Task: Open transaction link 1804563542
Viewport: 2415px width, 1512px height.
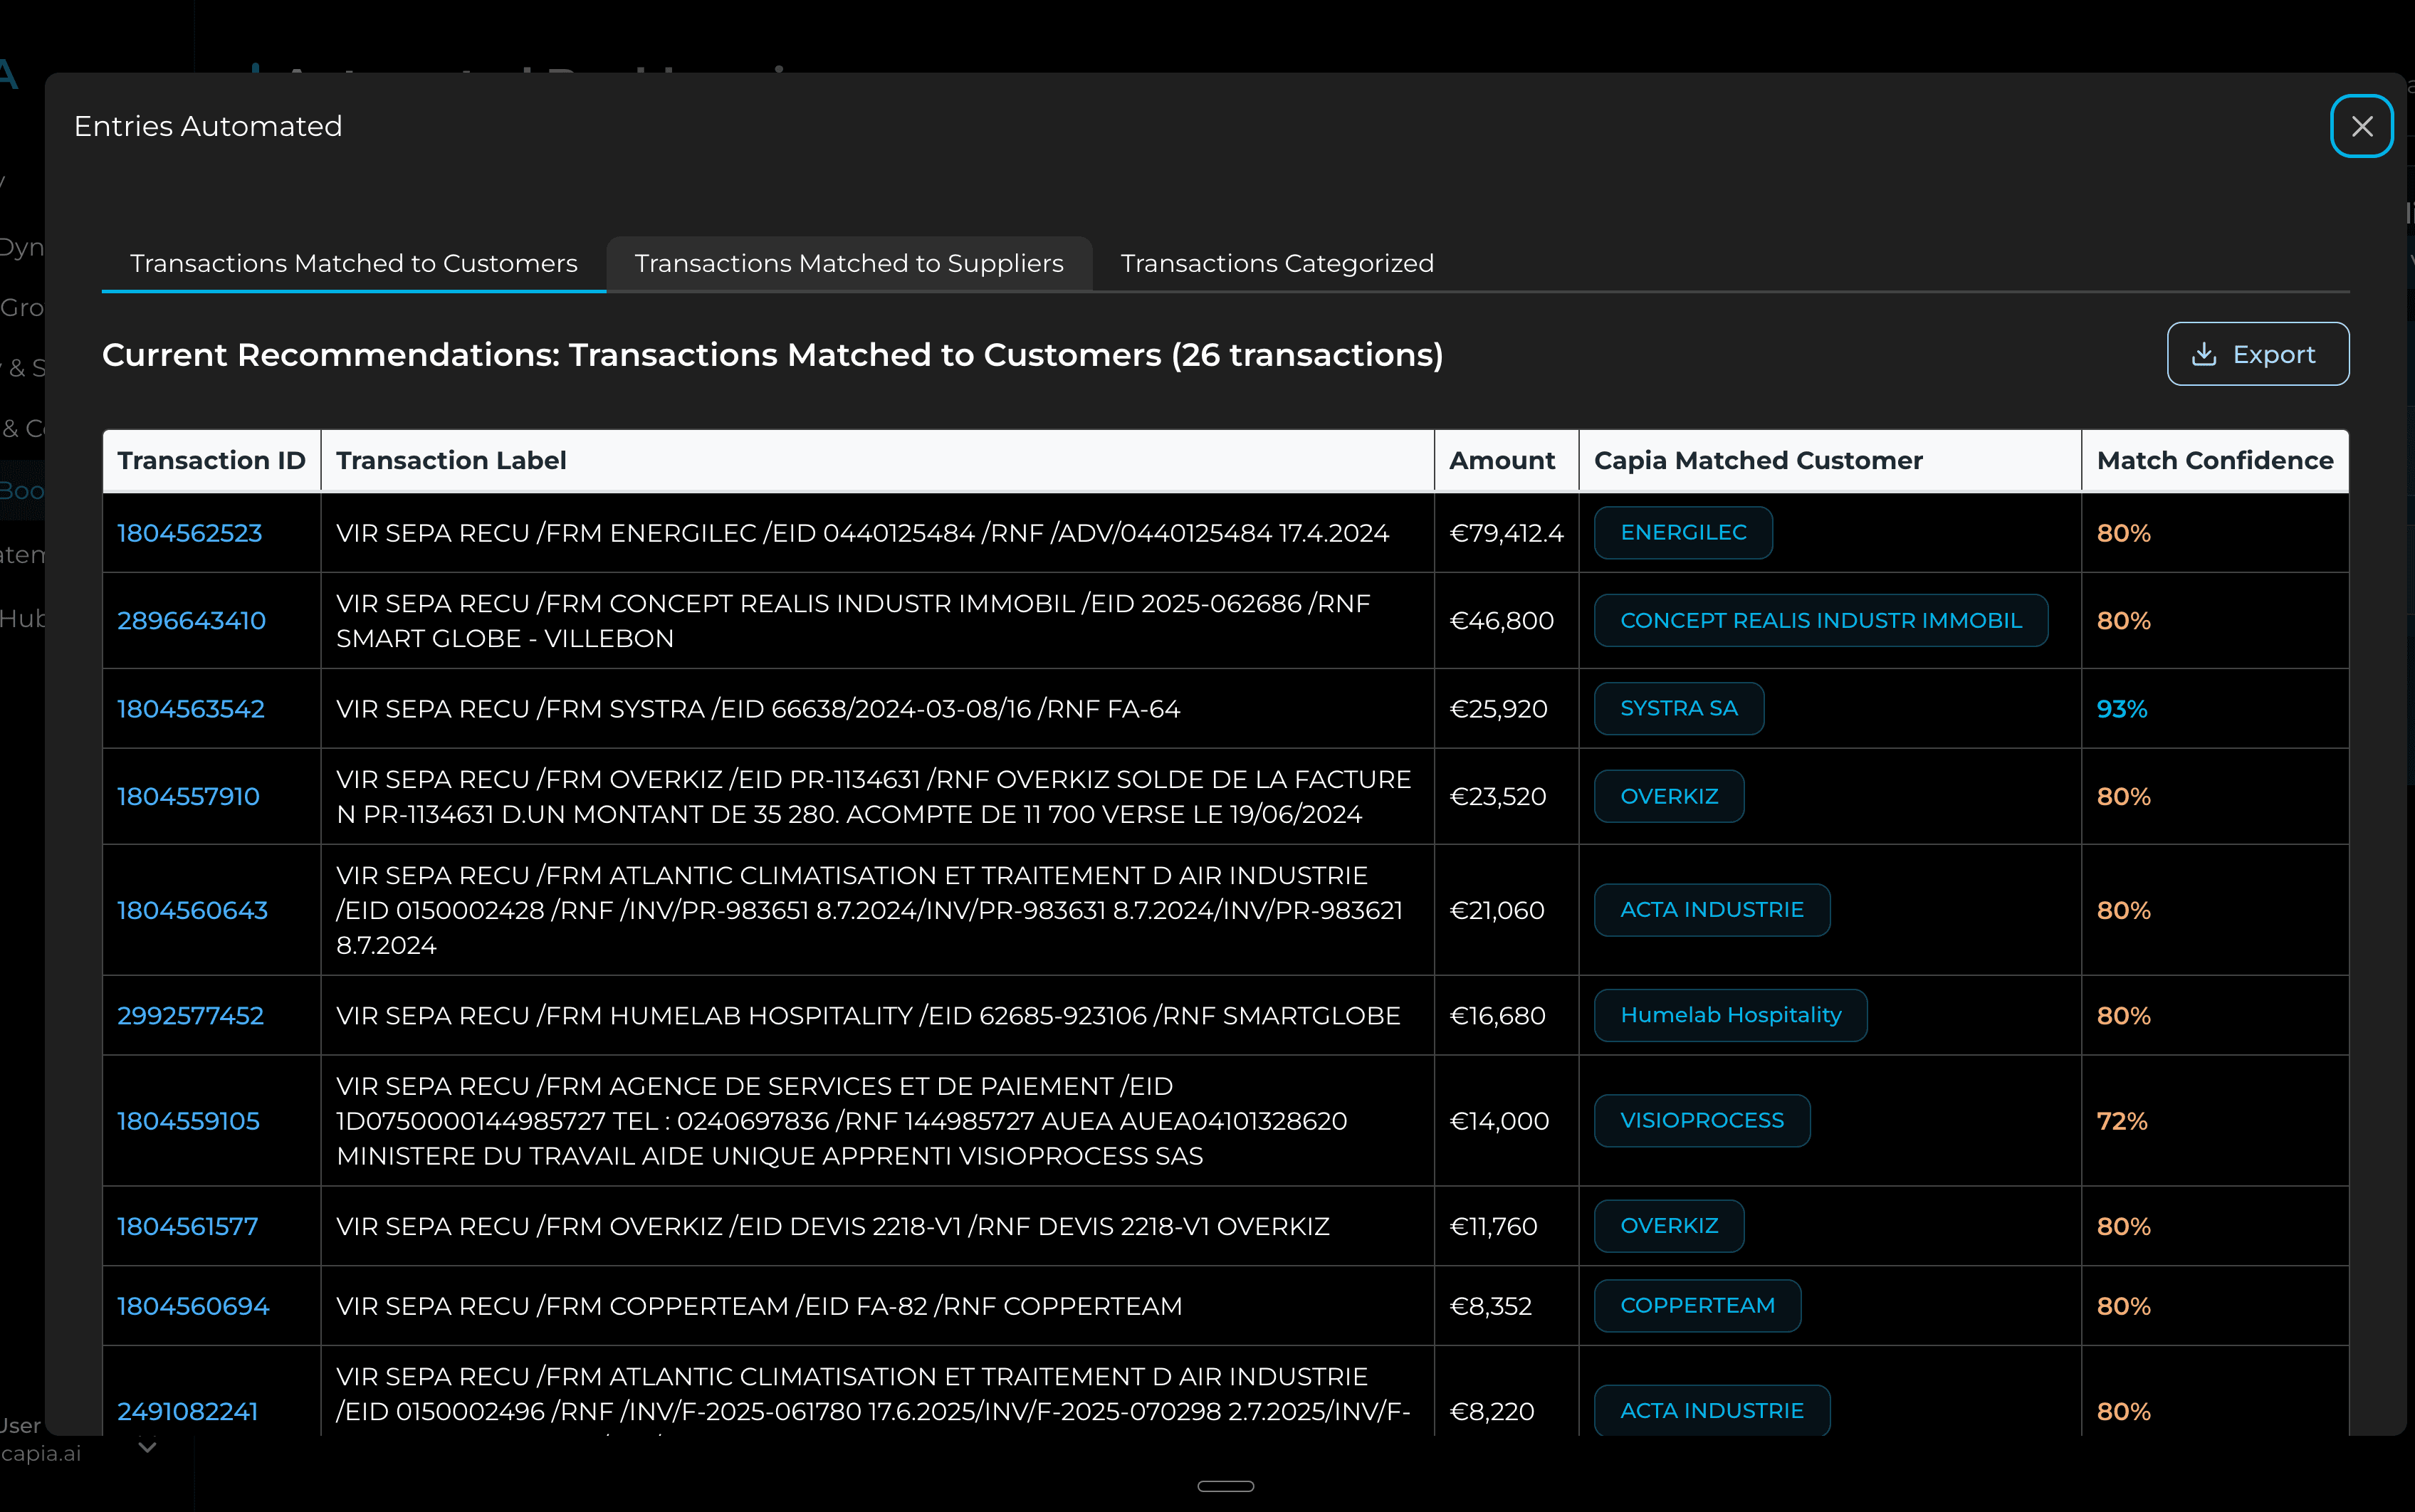Action: (190, 709)
